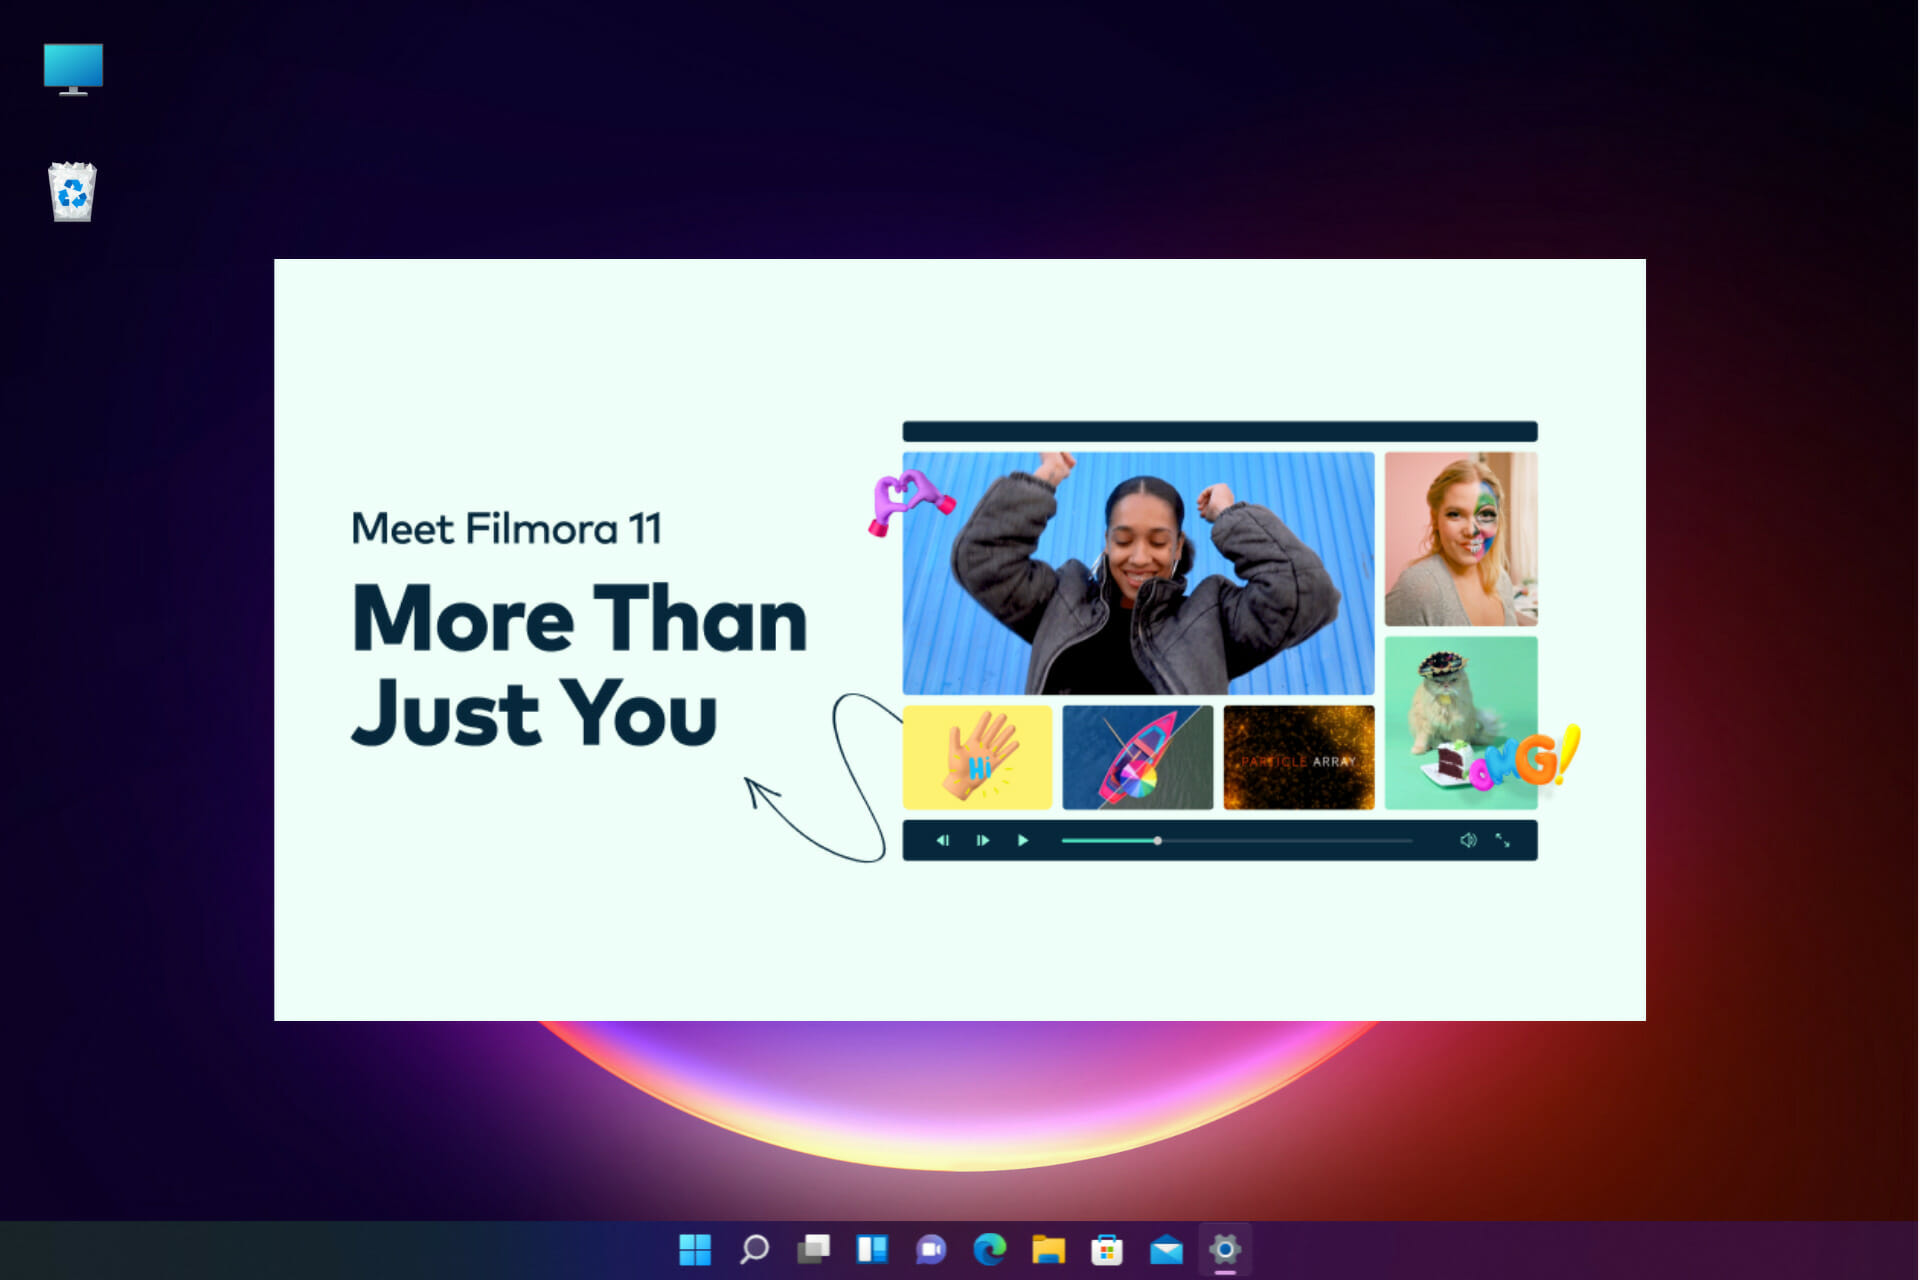Launch Teams Chat from taskbar

pyautogui.click(x=931, y=1249)
